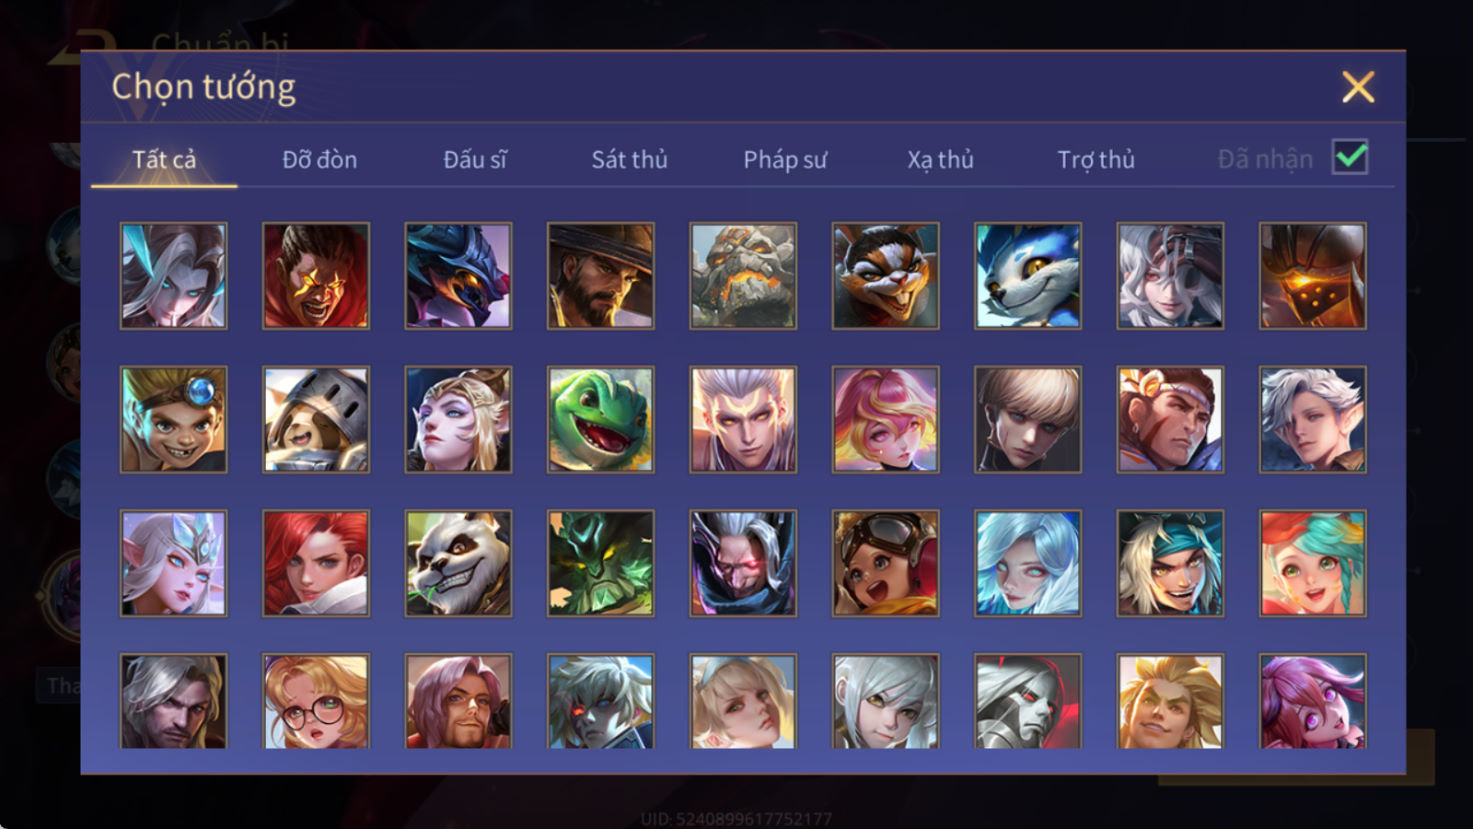Pick the red-haired female hero portrait

pos(316,563)
